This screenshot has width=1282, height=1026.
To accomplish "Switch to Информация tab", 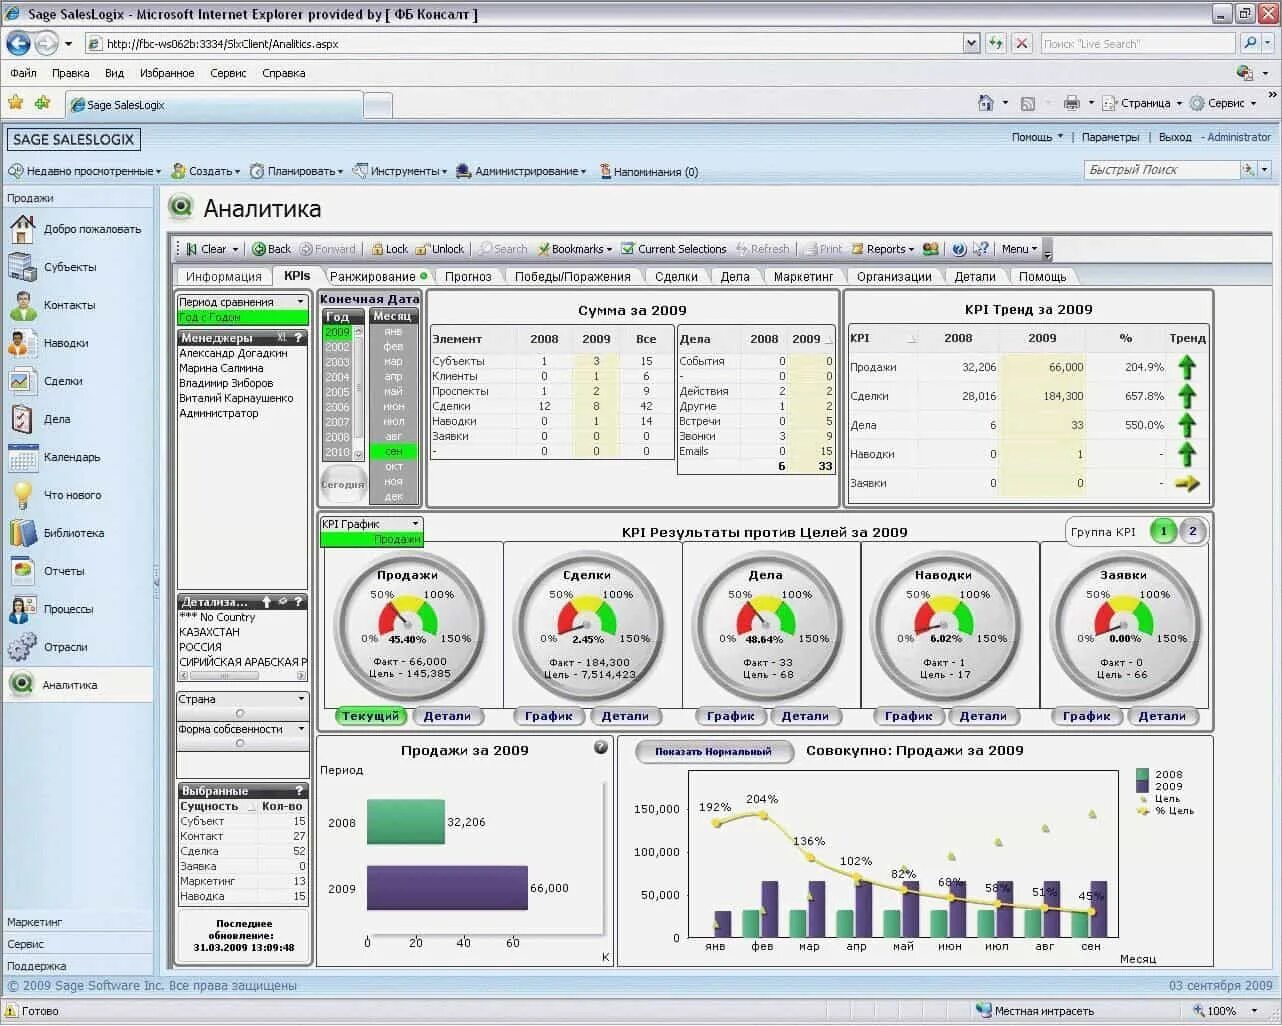I will 224,277.
